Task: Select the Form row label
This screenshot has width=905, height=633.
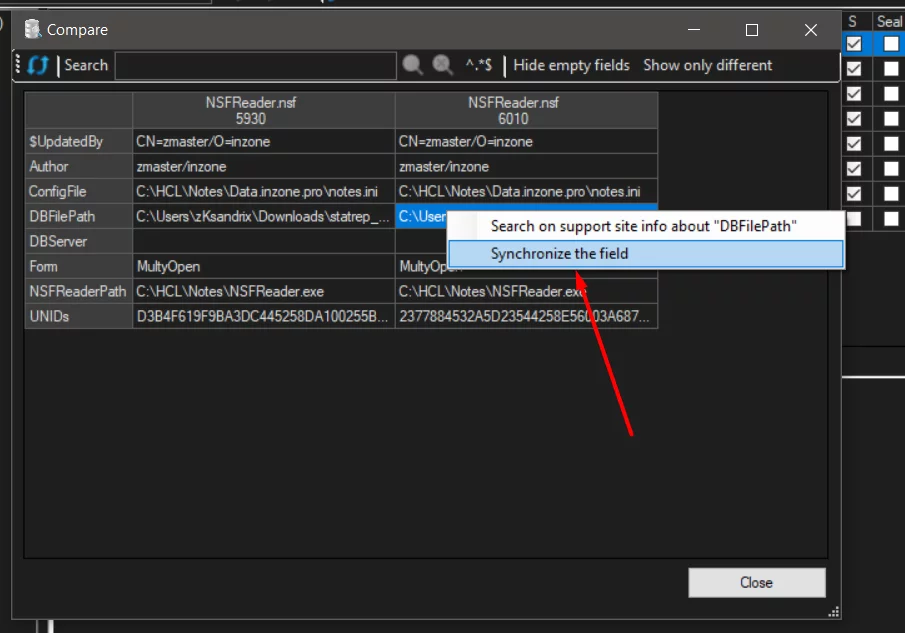Action: coord(79,267)
